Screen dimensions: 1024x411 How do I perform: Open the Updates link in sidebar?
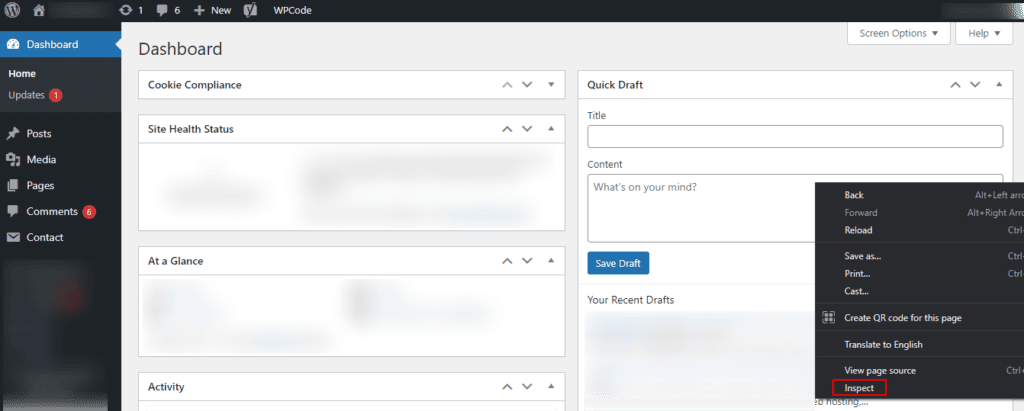click(26, 95)
